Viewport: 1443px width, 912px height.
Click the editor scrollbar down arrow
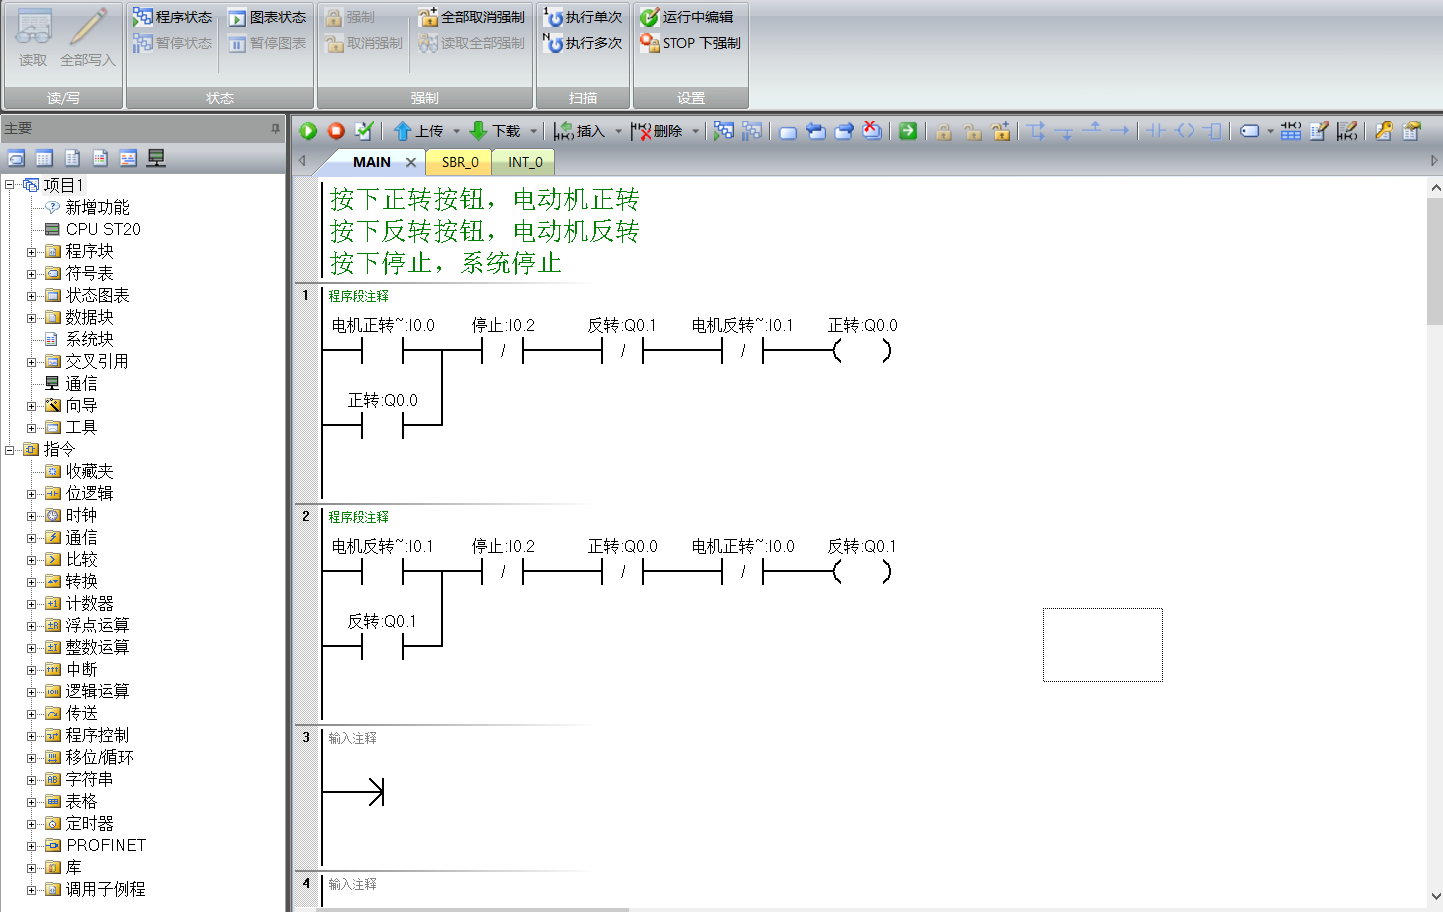click(1435, 896)
